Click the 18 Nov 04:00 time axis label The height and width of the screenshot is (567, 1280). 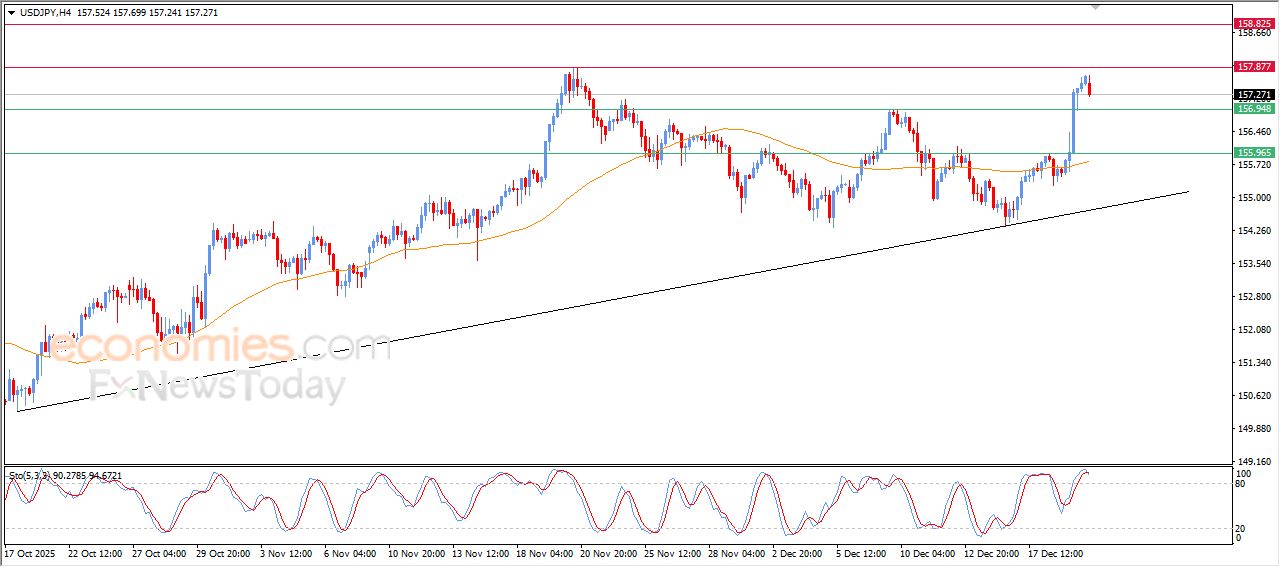[543, 552]
